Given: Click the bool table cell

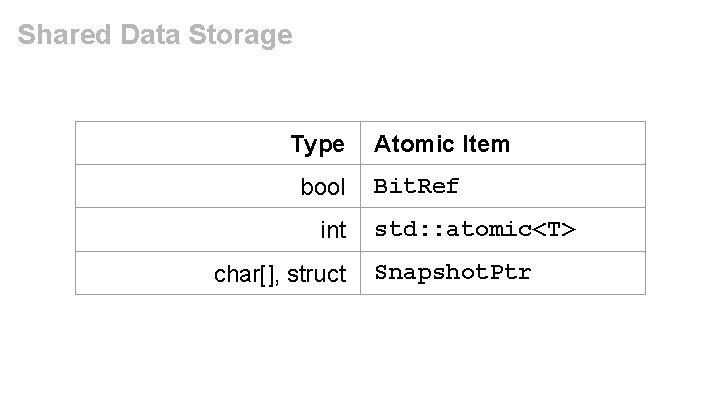Looking at the screenshot, I should click(323, 187).
